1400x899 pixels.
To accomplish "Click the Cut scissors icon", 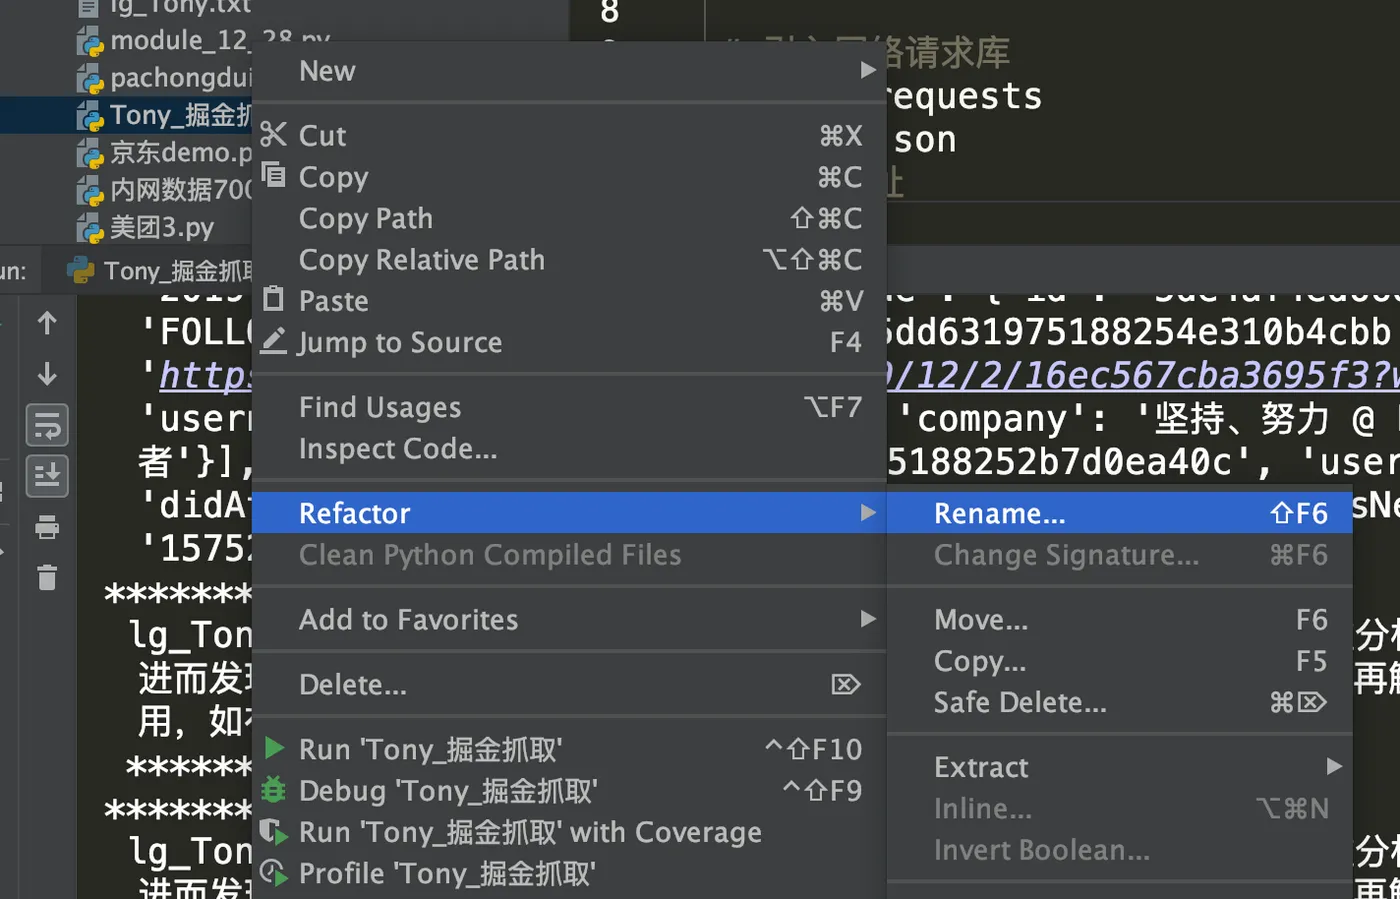I will click(x=273, y=134).
